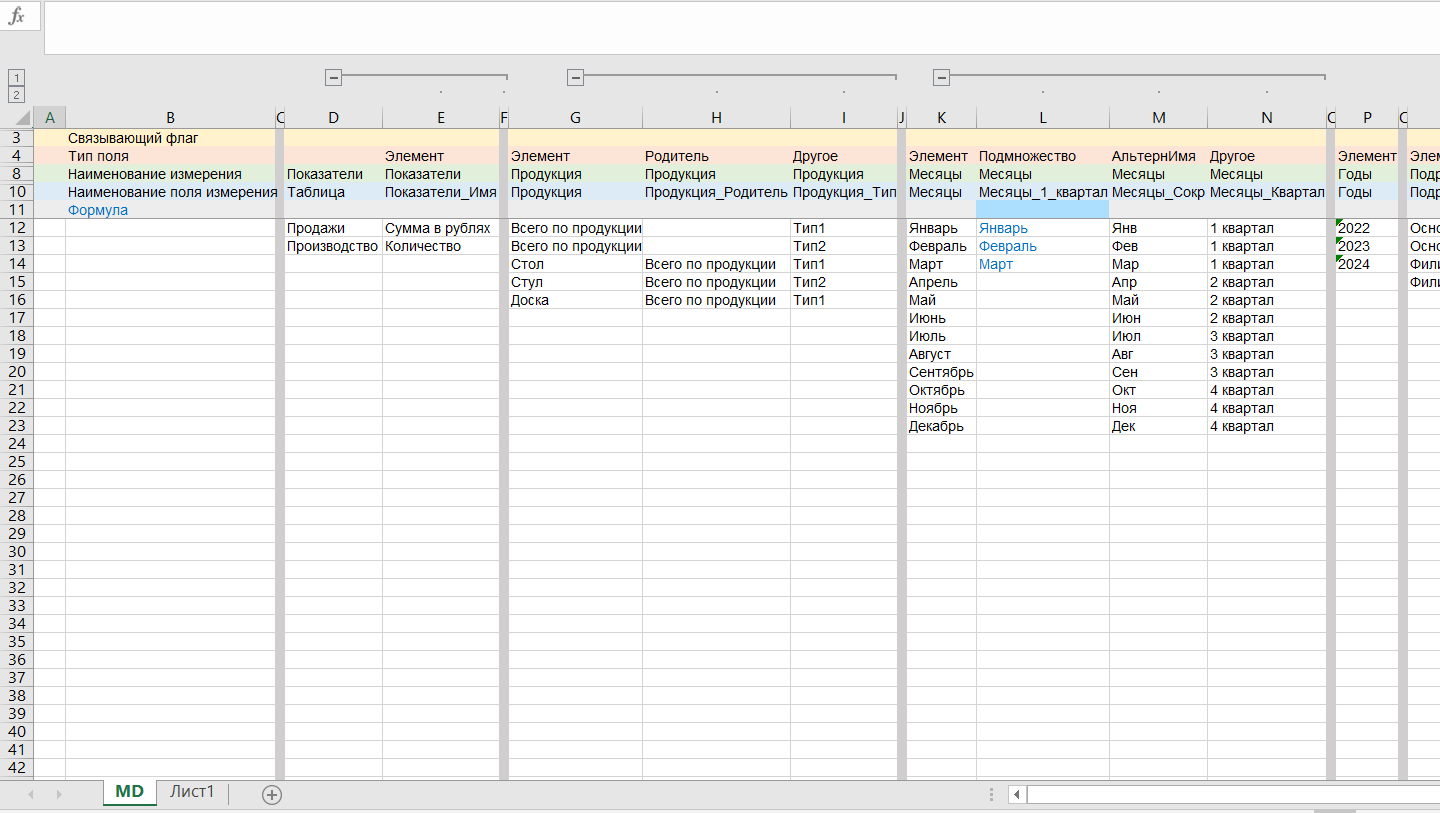Open the Лист1 sheet tab
Viewport: 1440px width, 813px height.
pos(192,792)
